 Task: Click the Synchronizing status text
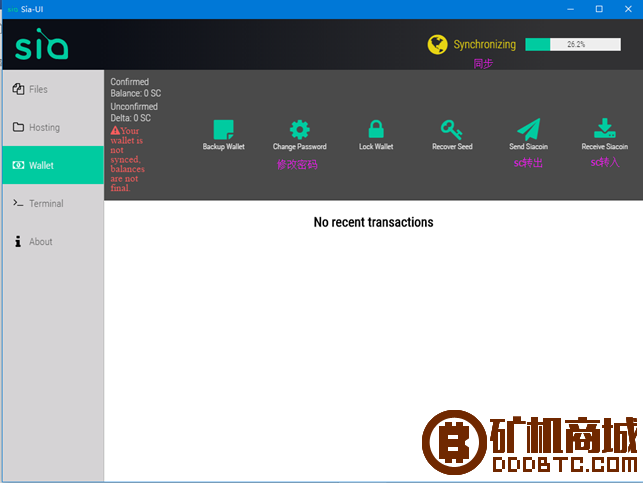[x=485, y=44]
